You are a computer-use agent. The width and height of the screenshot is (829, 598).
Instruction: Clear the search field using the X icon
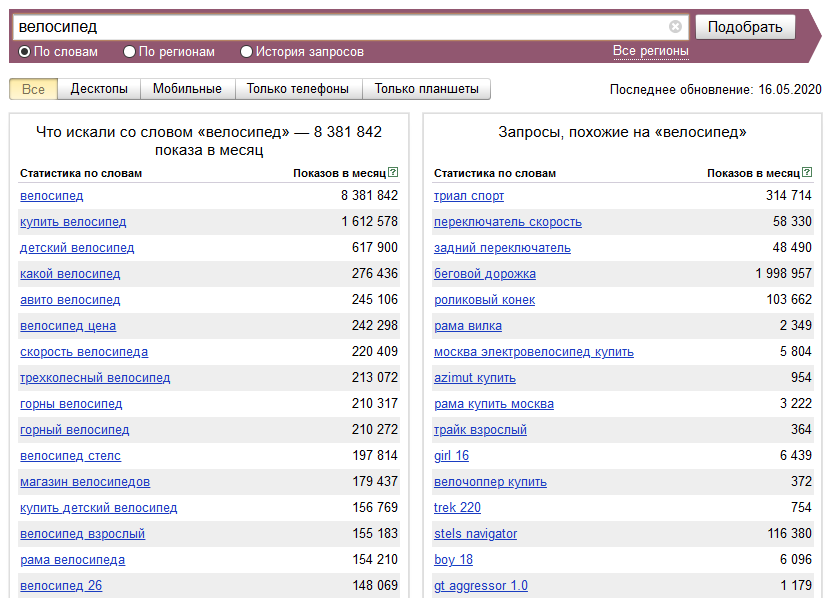tap(676, 27)
